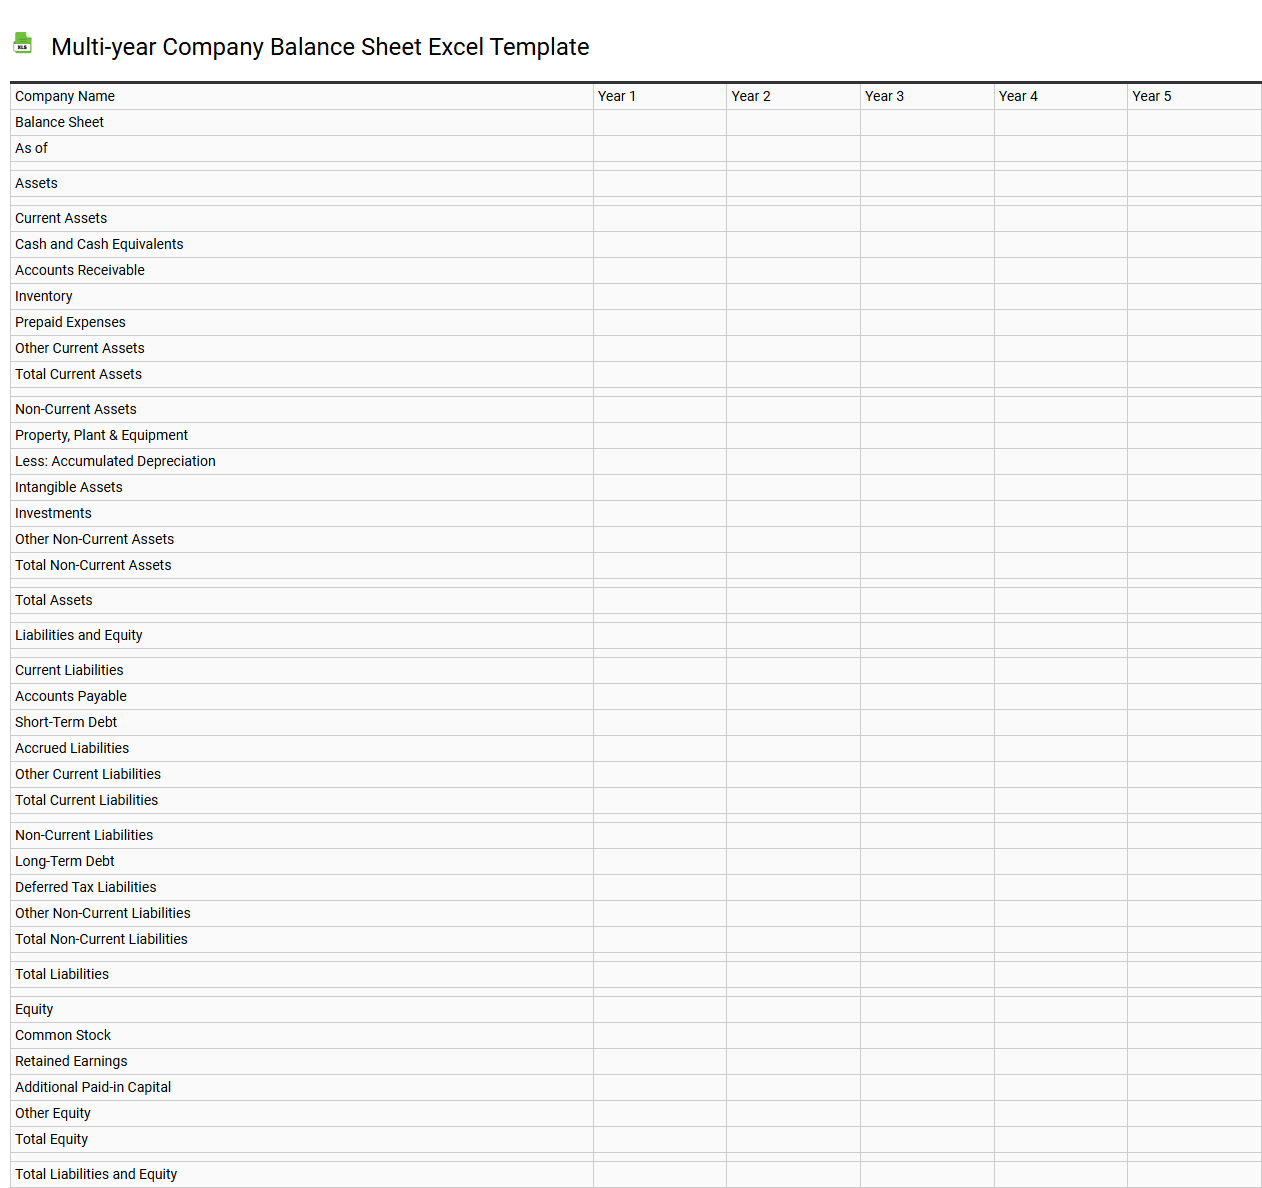Image resolution: width=1262 pixels, height=1188 pixels.
Task: Click the Total Current Assets label
Action: 78,374
